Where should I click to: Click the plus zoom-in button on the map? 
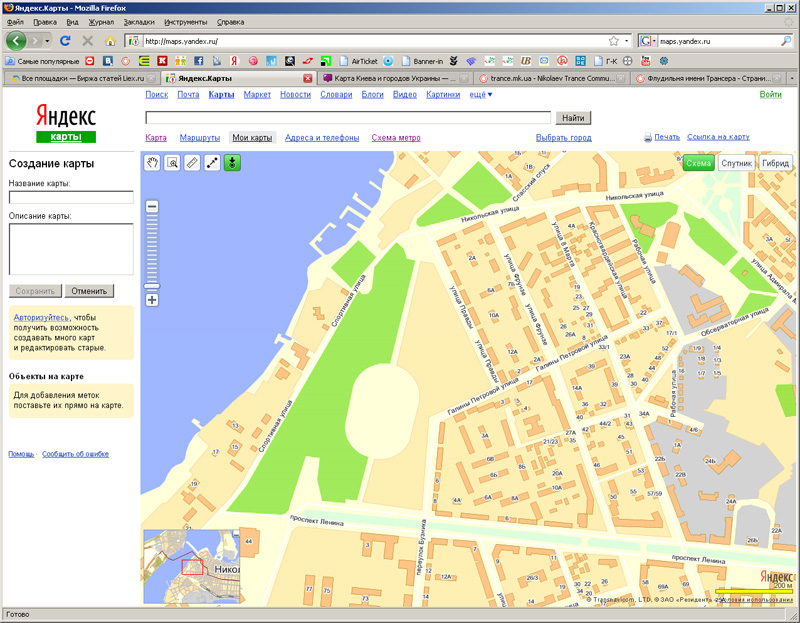152,300
